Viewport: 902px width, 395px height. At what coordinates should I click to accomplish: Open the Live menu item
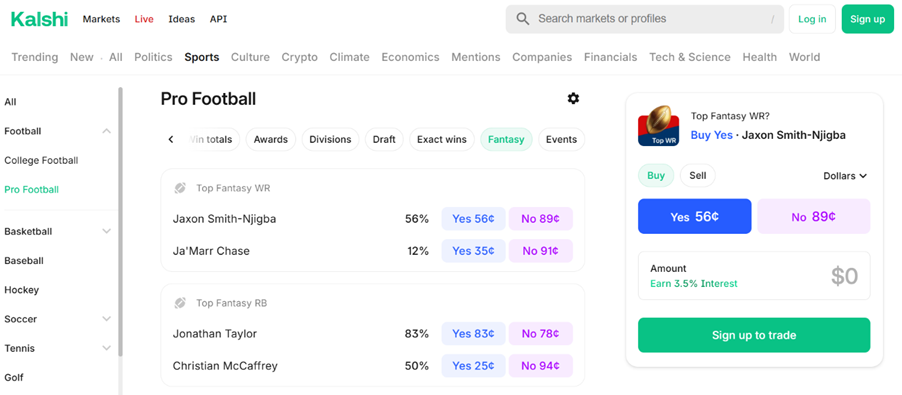144,19
